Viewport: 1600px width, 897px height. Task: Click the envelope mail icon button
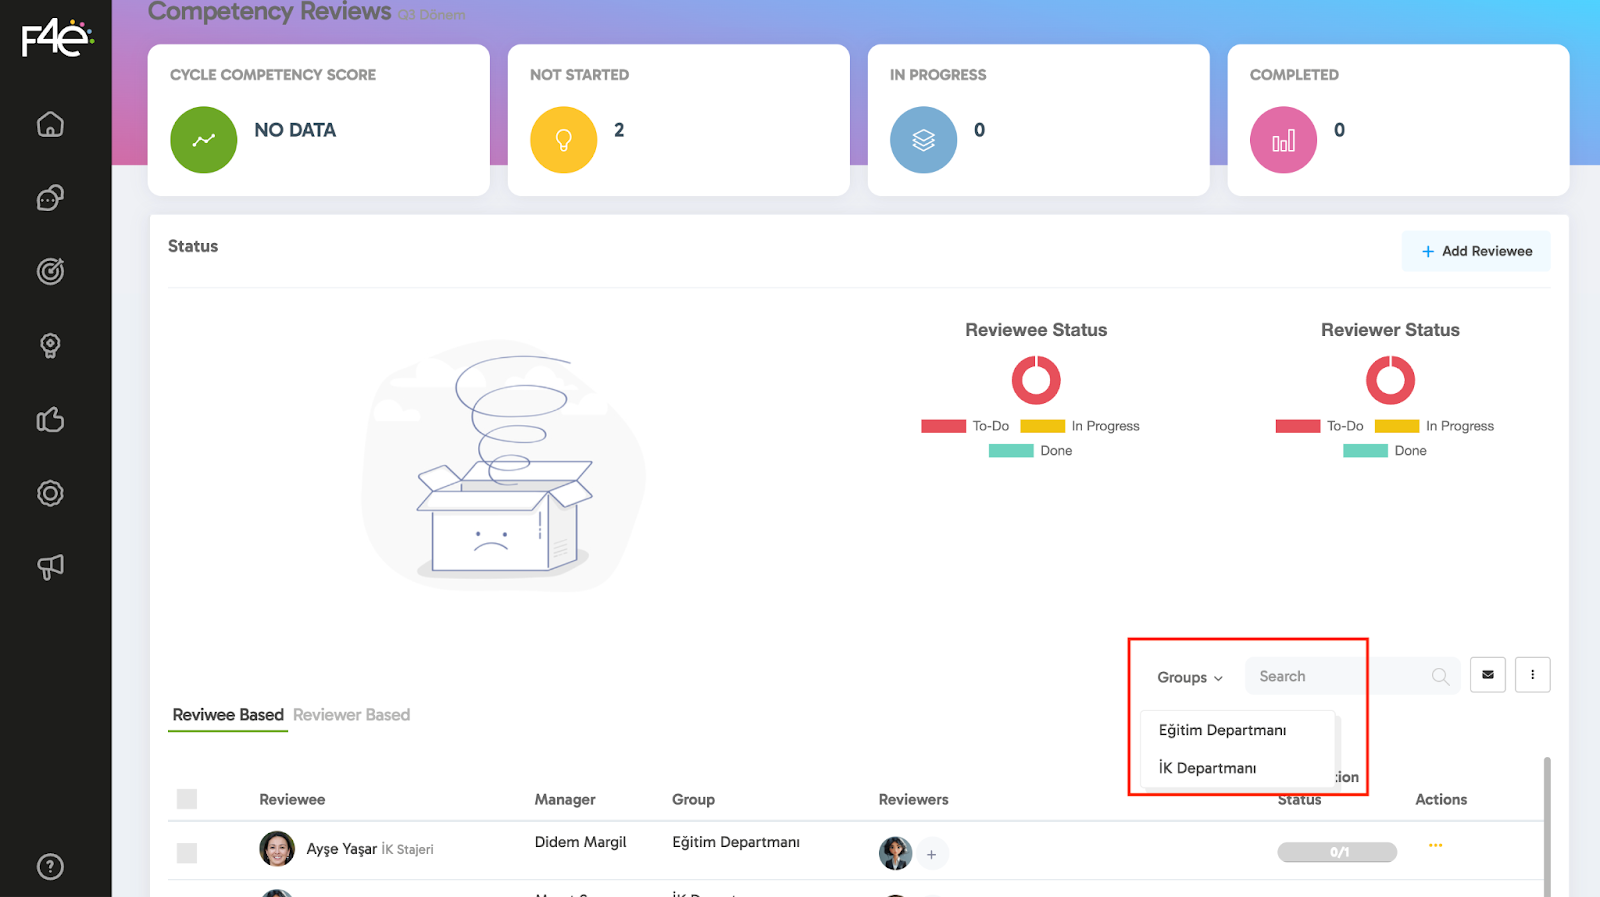pos(1487,675)
